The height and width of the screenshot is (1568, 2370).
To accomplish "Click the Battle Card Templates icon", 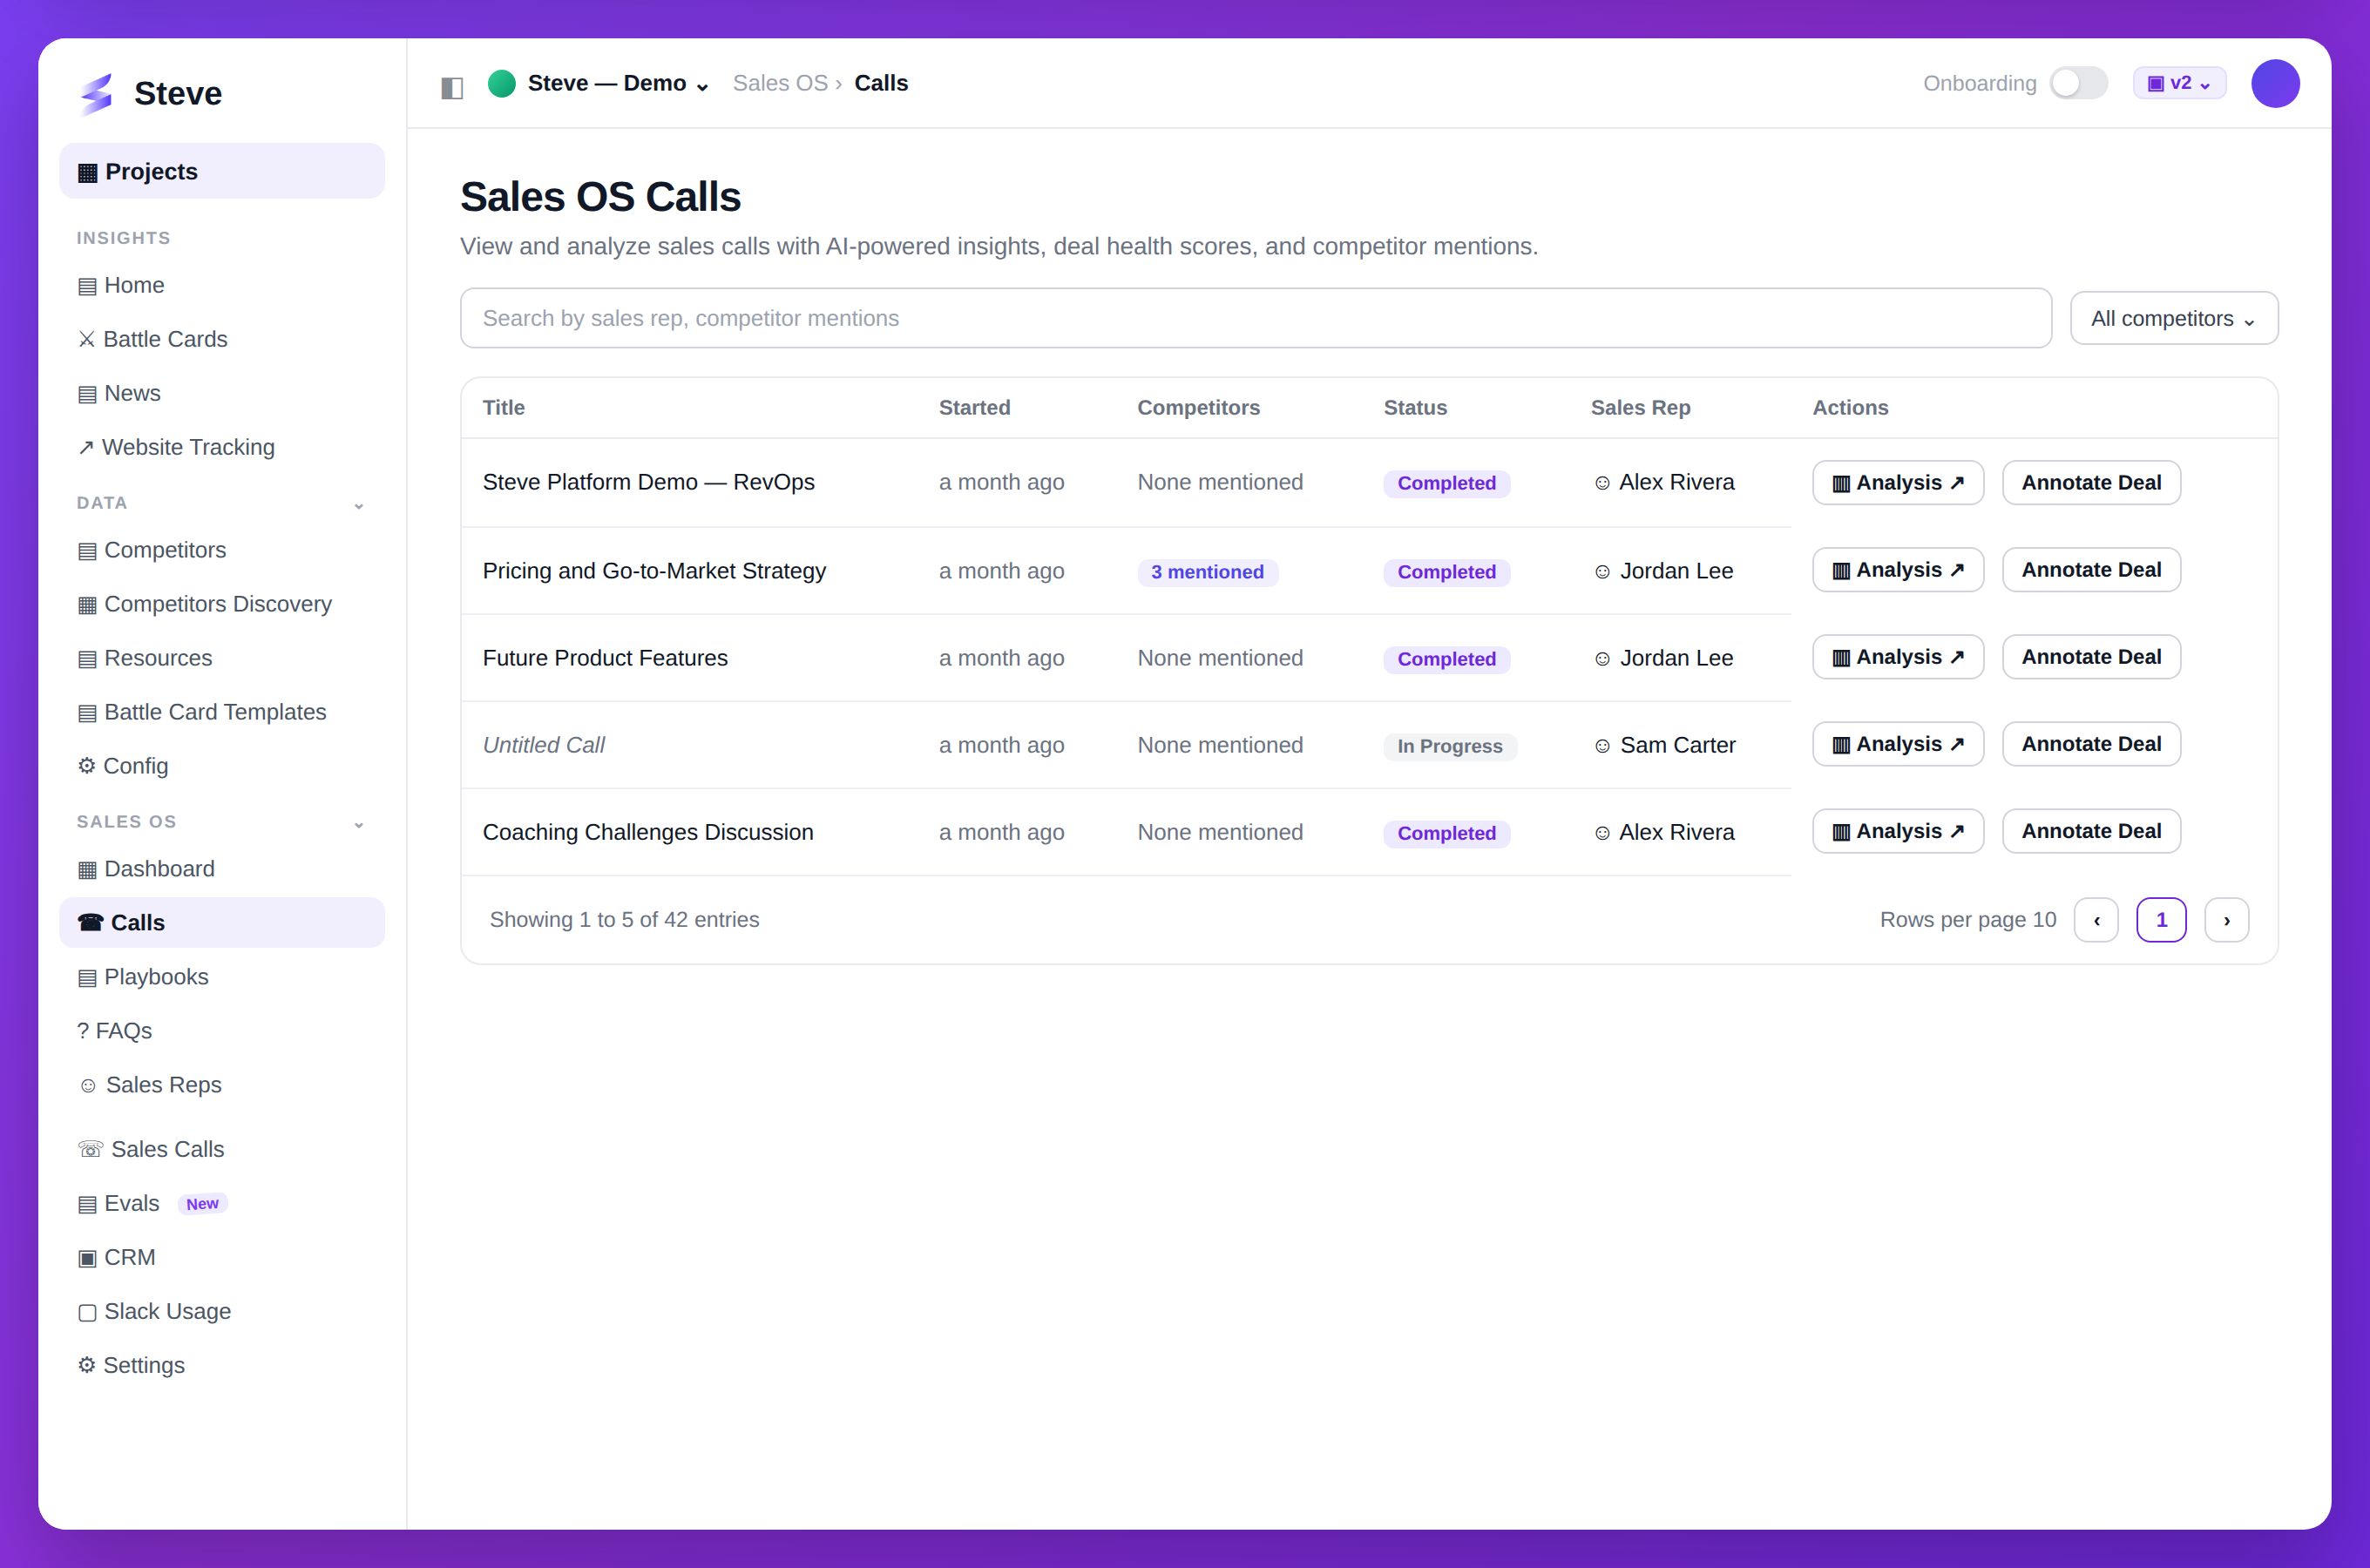I will click(x=87, y=713).
